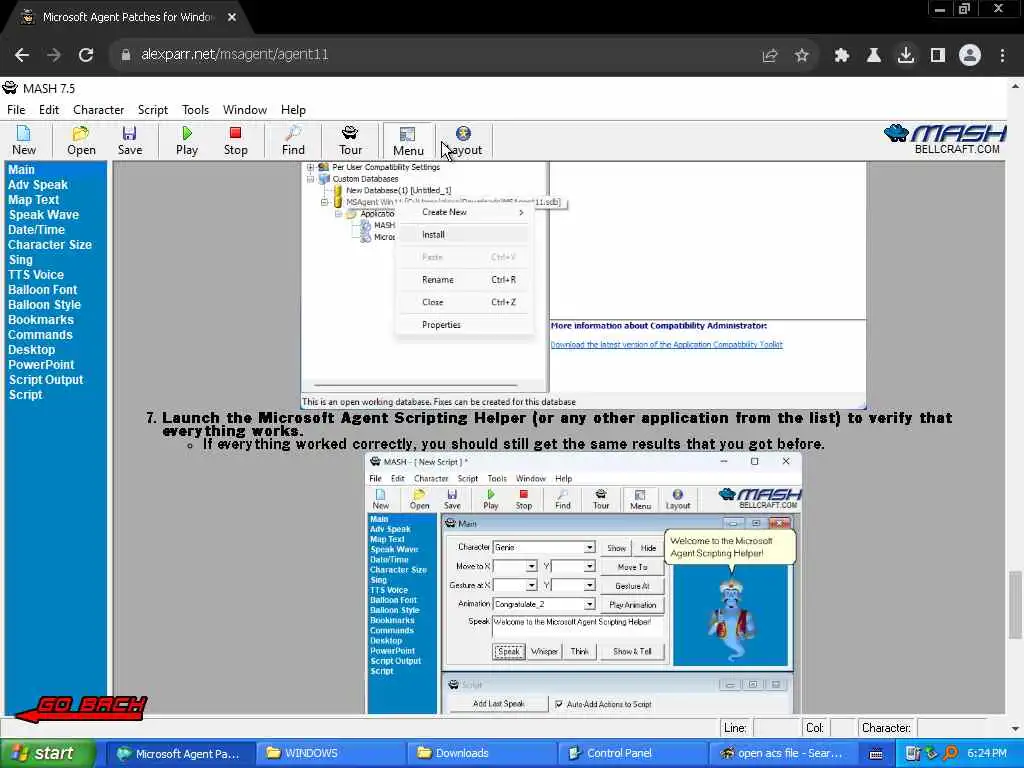1024x768 pixels.
Task: Select Date/Time in the sidebar
Action: pos(37,230)
